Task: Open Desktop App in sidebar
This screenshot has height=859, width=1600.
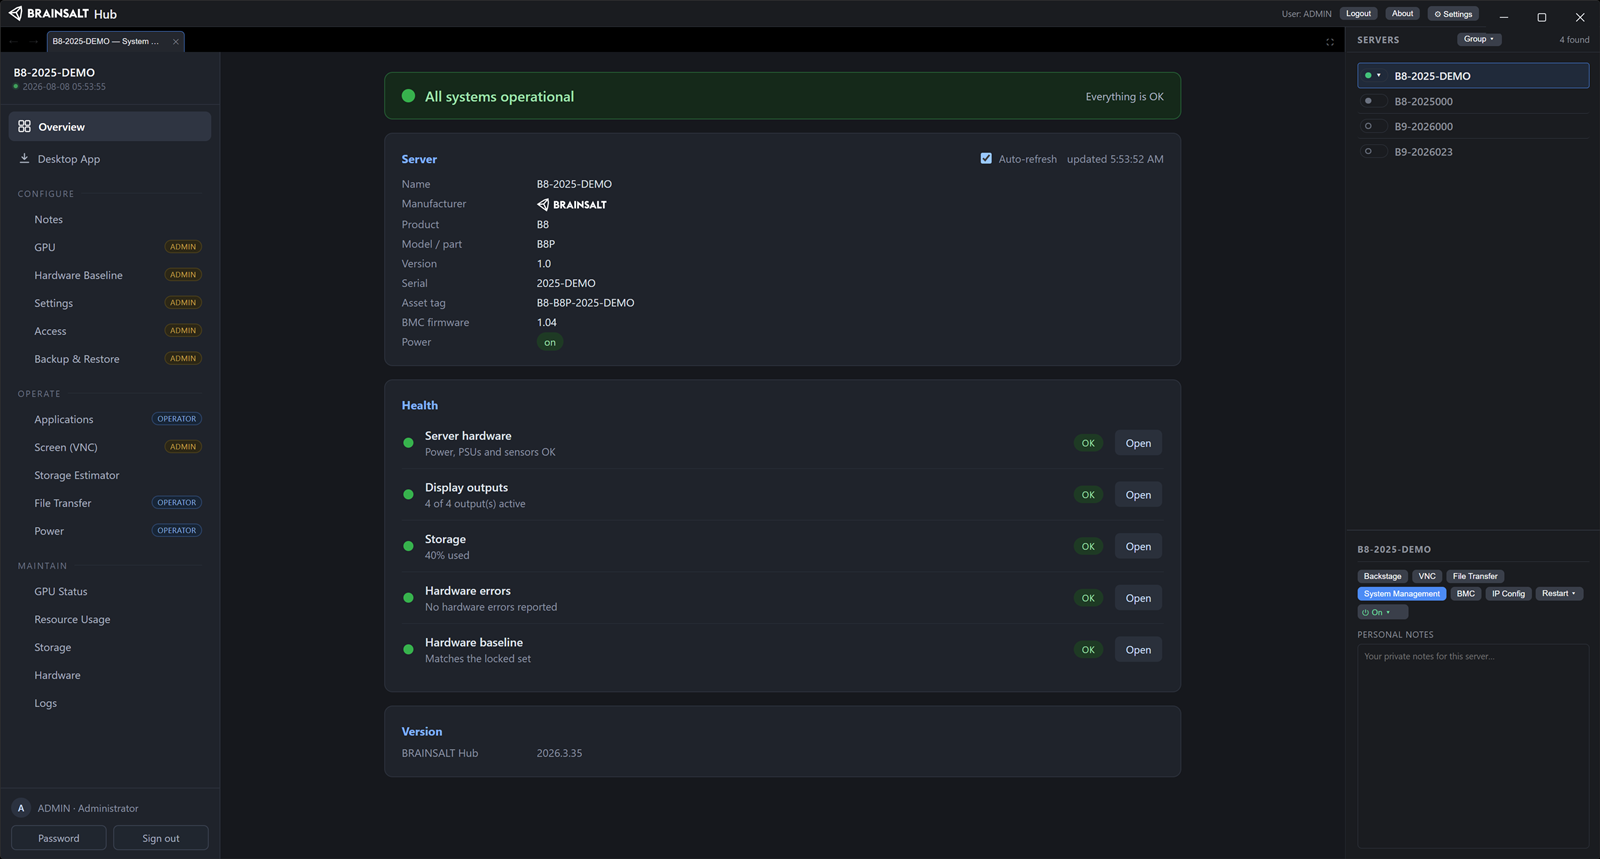Action: coord(110,159)
